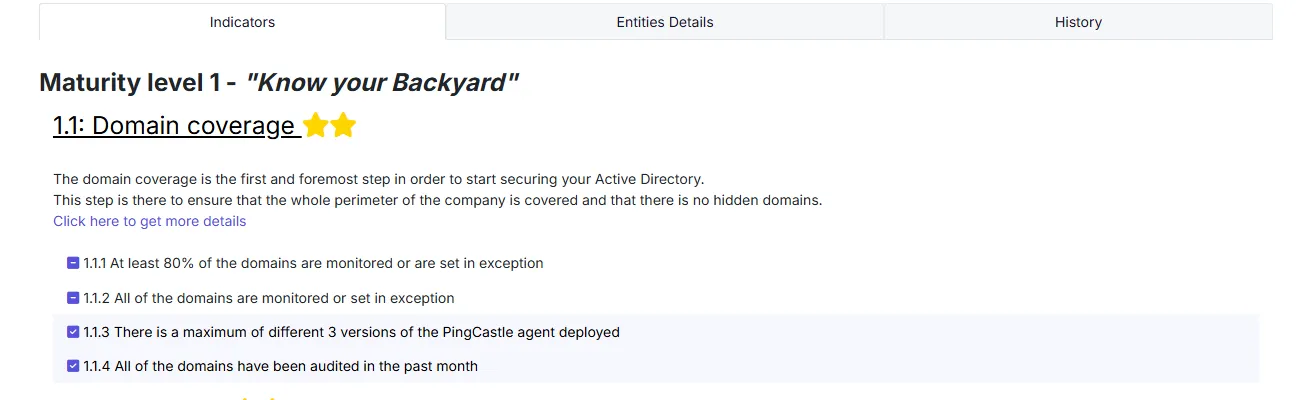The width and height of the screenshot is (1297, 400).
Task: Select the 'At least 80% of the domains' indicator text
Action: [x=313, y=263]
